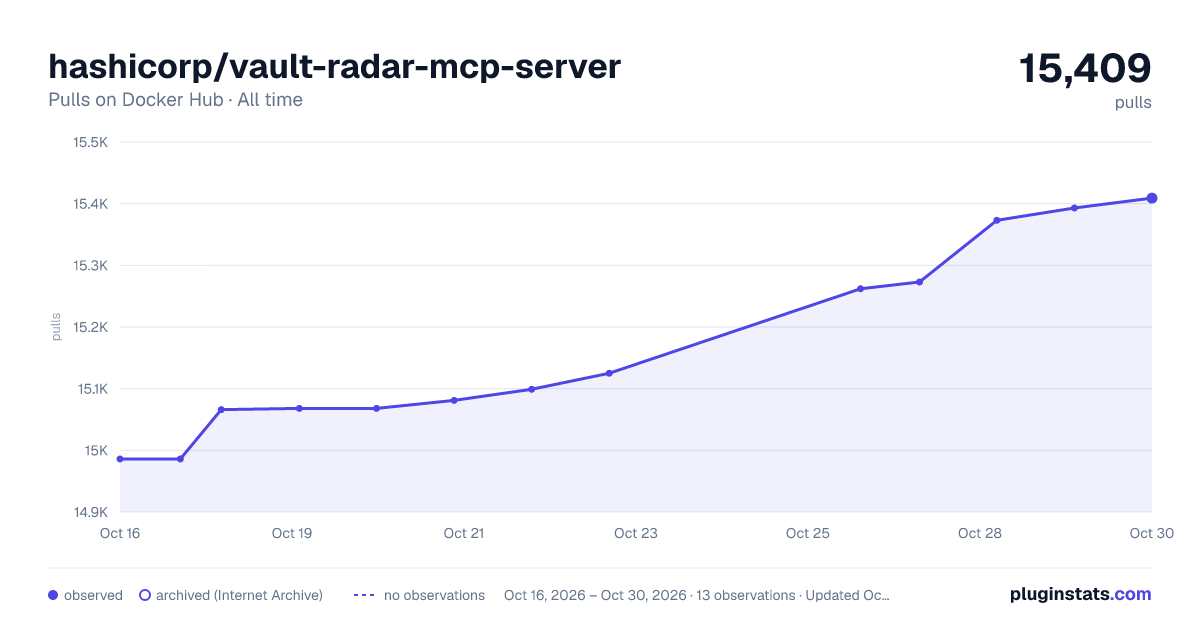Screen dimensions: 1200x630
Task: Click the 15.3K y-axis label
Action: pos(90,266)
